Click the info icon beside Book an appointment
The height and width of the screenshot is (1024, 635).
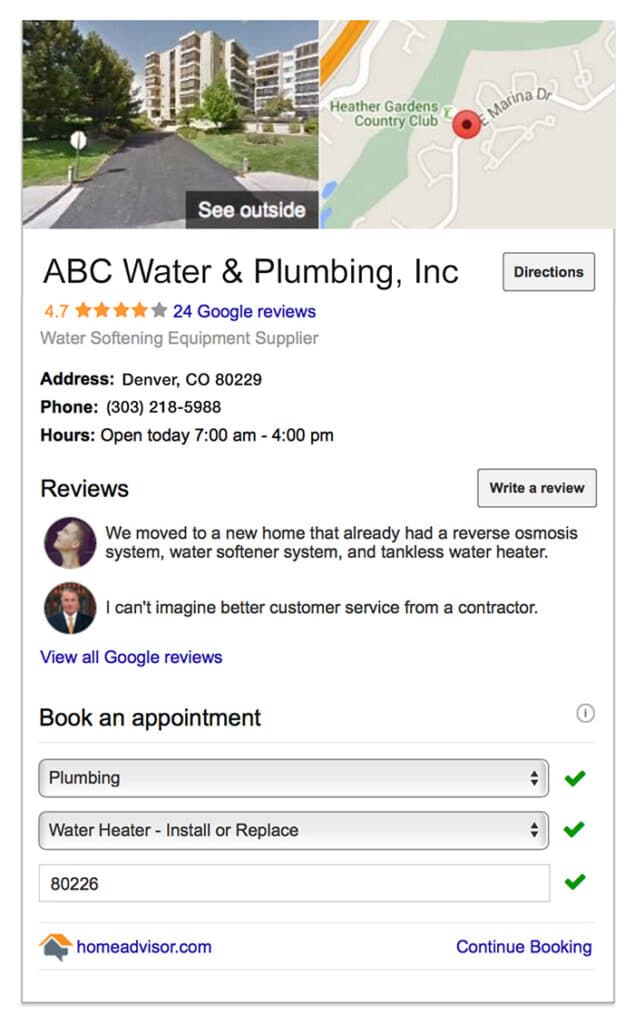(x=585, y=714)
